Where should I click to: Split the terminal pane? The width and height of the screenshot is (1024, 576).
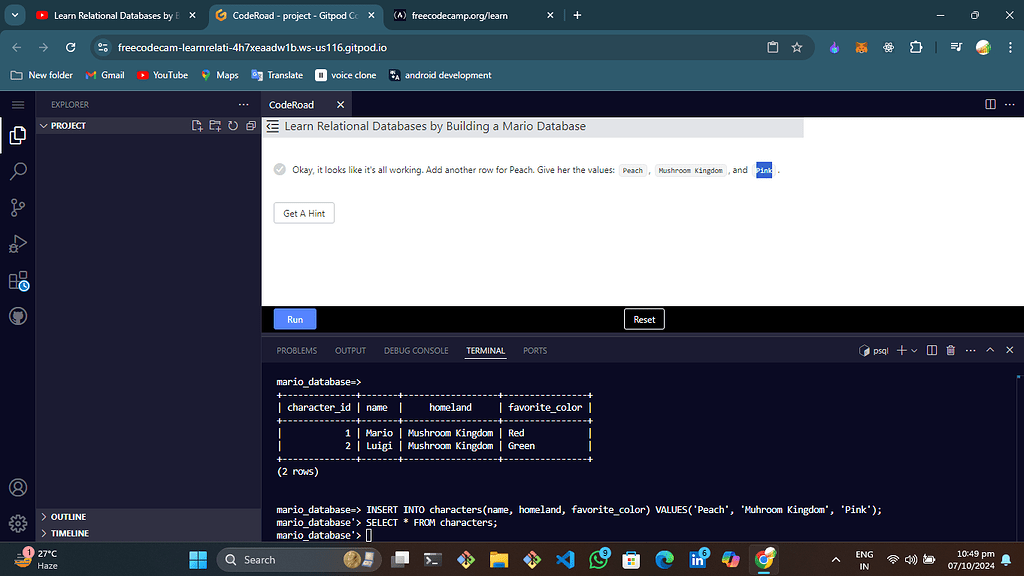click(931, 350)
